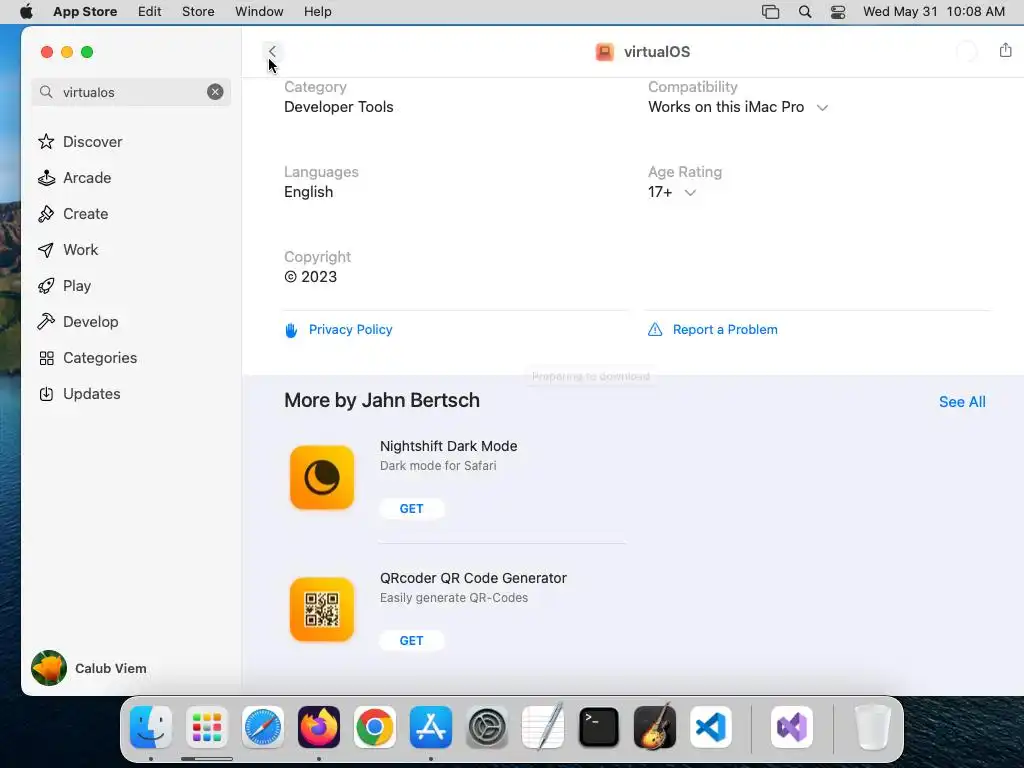1024x768 pixels.
Task: Show the date and time panel
Action: point(934,12)
